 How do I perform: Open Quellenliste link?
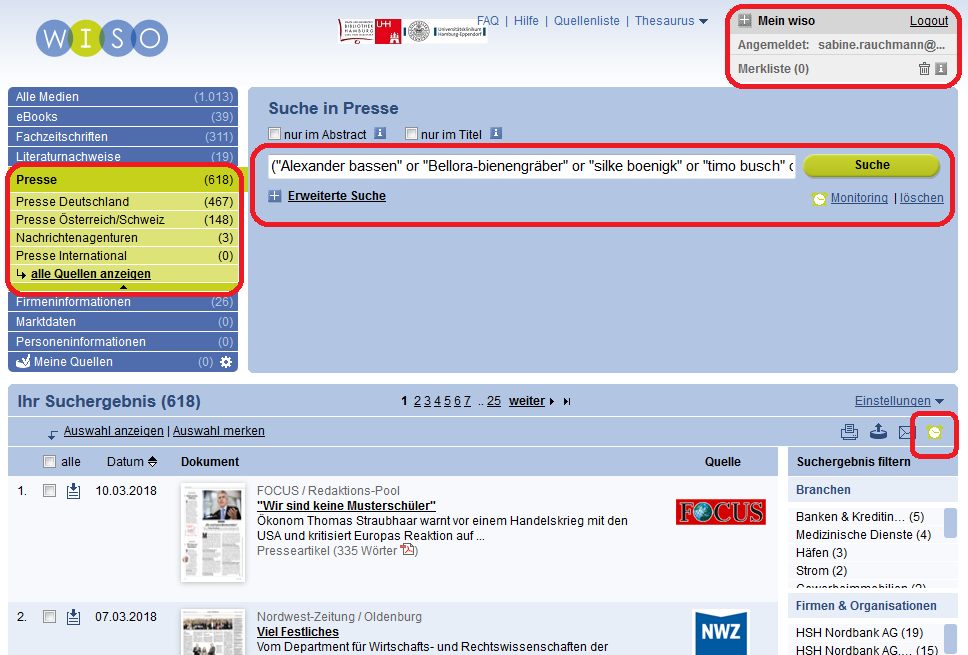coord(586,21)
